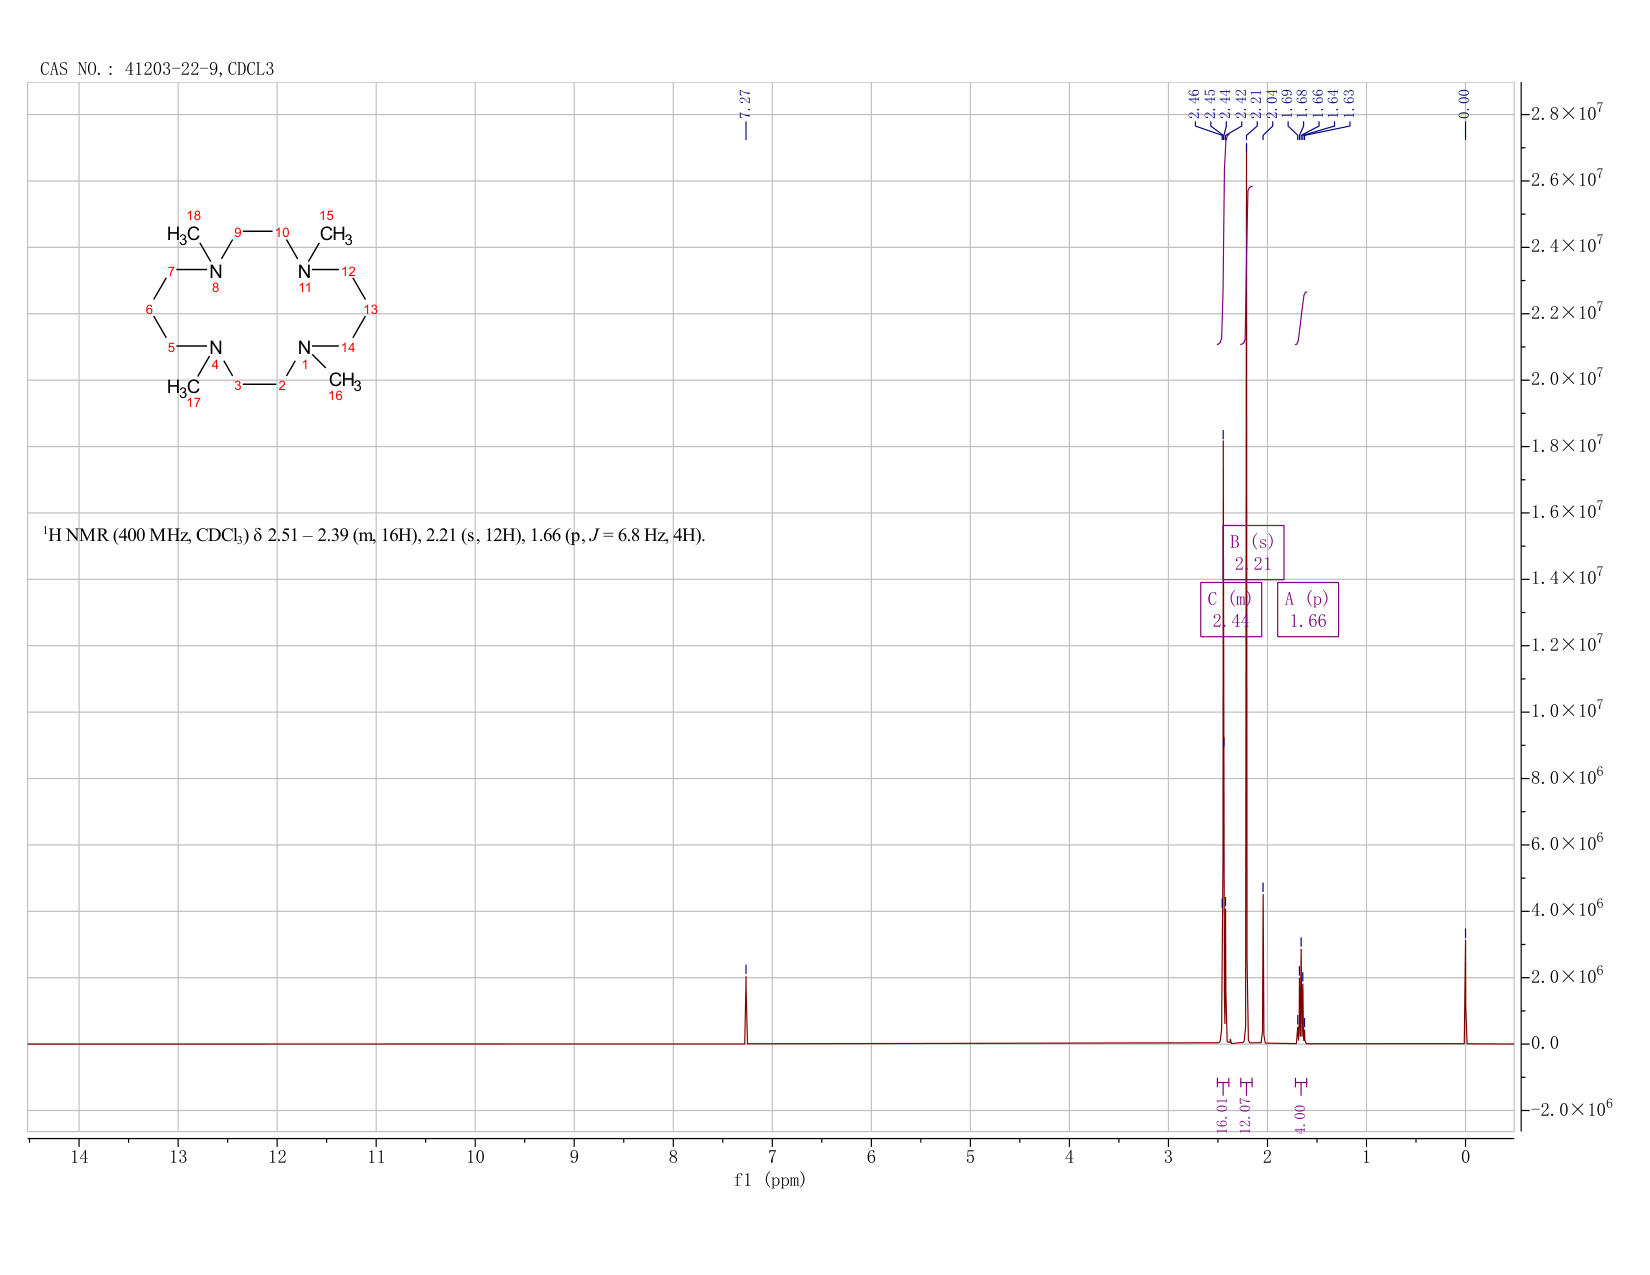This screenshot has width=1650, height=1275.
Task: Select the 1.63 peak label at top
Action: (x=1349, y=102)
